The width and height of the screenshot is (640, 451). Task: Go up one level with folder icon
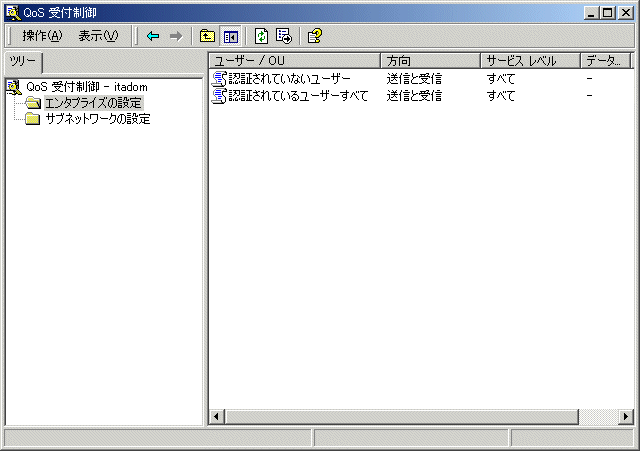coord(207,36)
